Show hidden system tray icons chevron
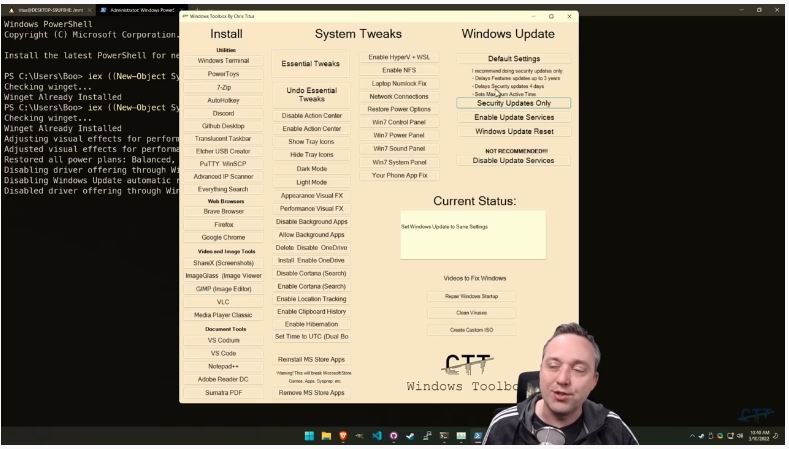789x449 pixels. (x=692, y=436)
